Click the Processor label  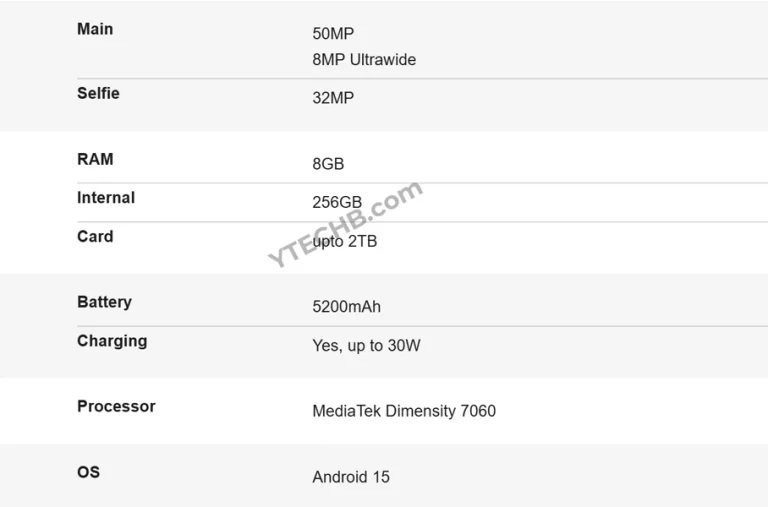[116, 406]
